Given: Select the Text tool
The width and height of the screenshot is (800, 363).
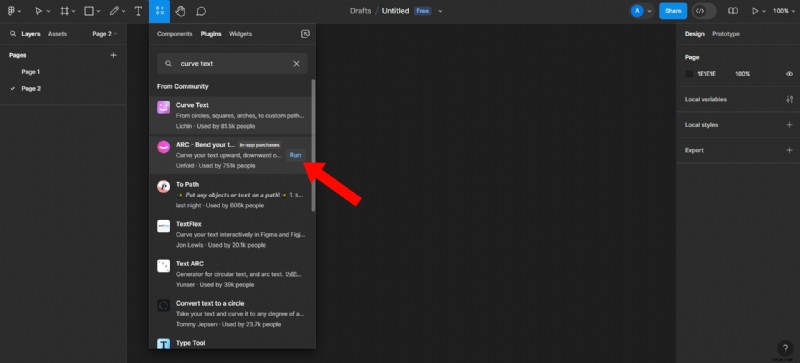Looking at the screenshot, I should pyautogui.click(x=138, y=11).
